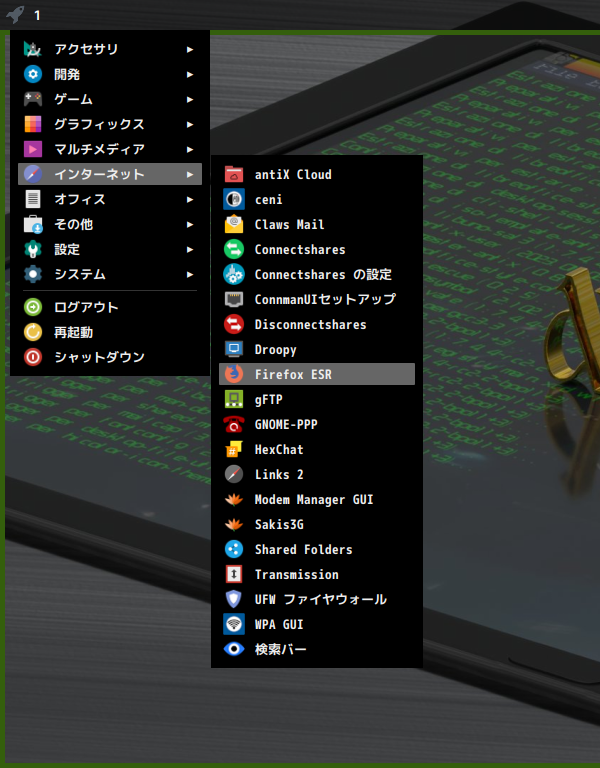
Task: Open the UFW ファイヤウォール menu entry
Action: pyautogui.click(x=317, y=599)
